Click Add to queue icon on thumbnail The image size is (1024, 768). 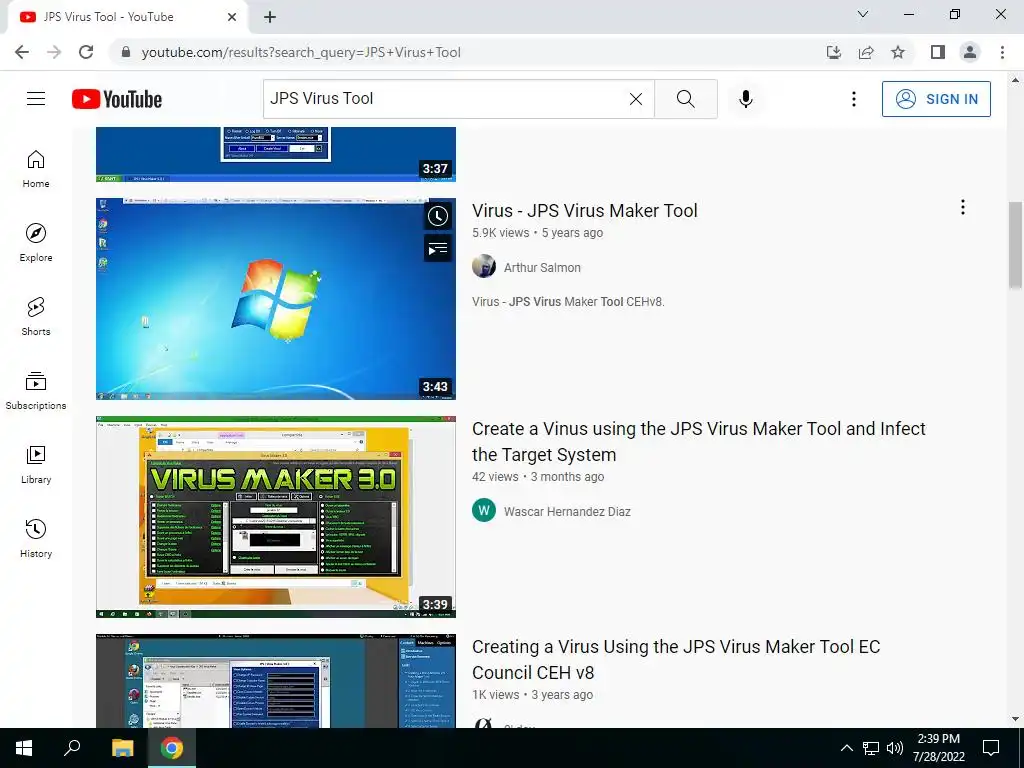(438, 248)
